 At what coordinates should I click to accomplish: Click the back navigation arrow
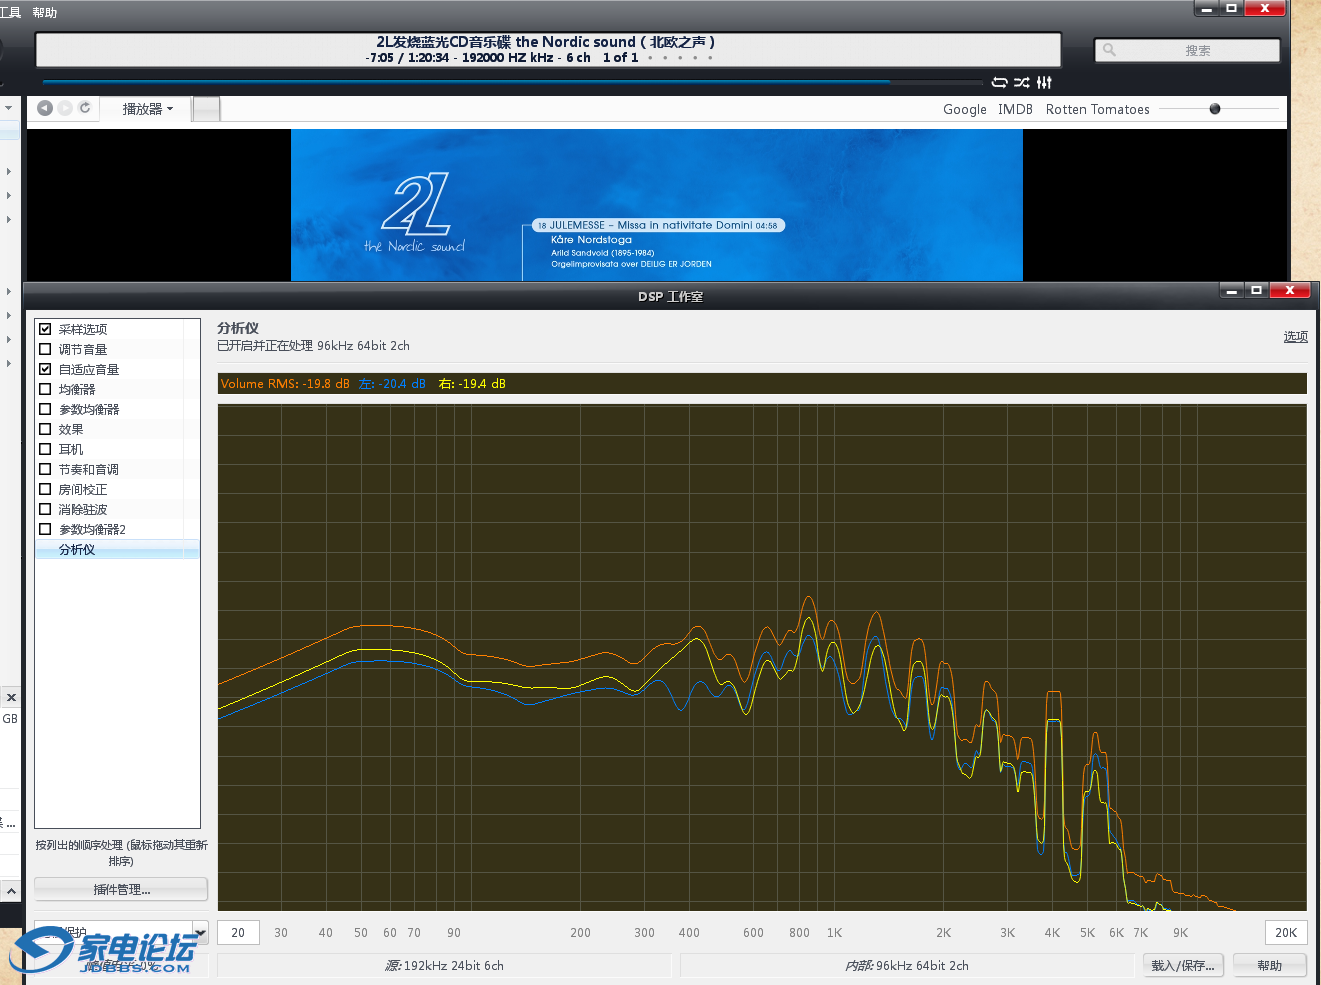pyautogui.click(x=45, y=108)
